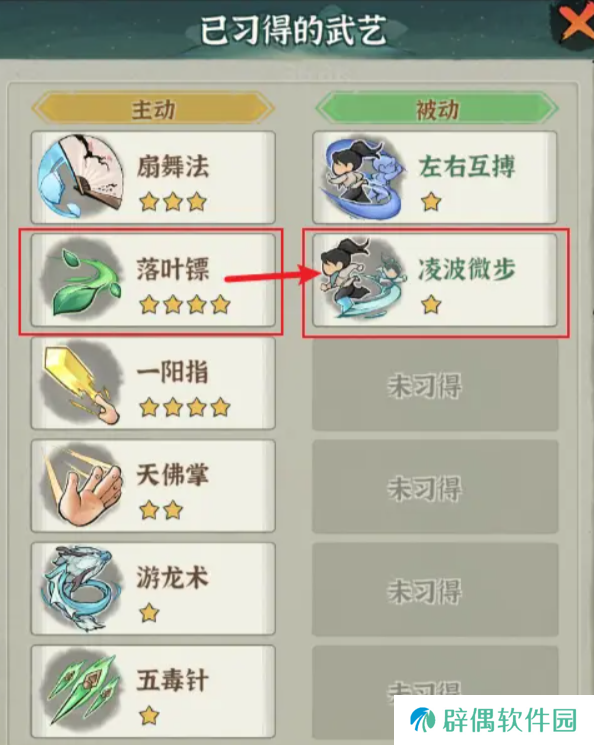Click the blue dragon icon of 游龙术
Viewport: 594px width, 745px height.
[x=79, y=588]
